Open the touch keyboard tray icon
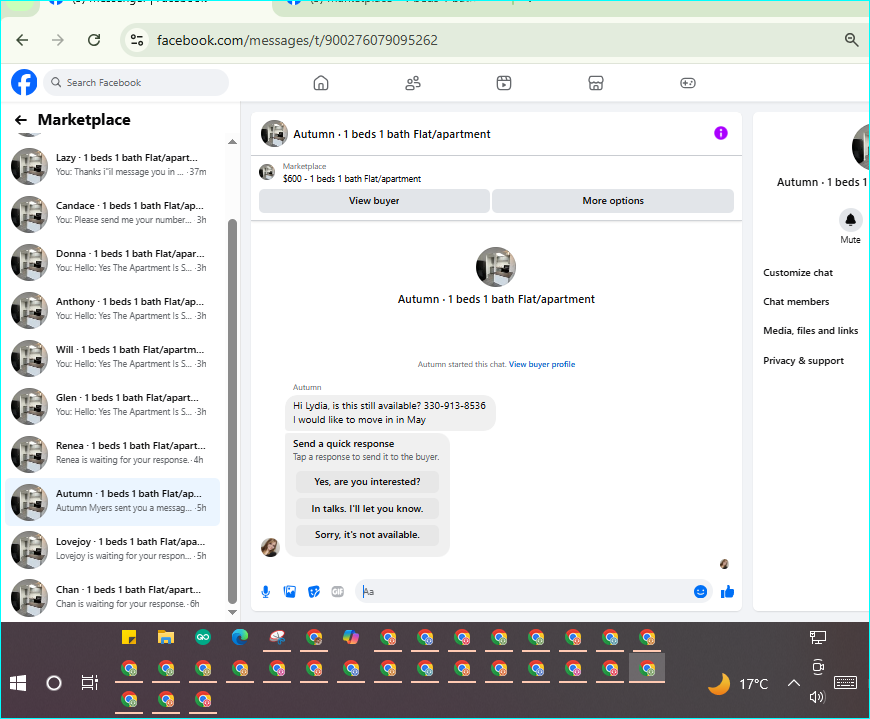Image resolution: width=870 pixels, height=719 pixels. point(846,683)
